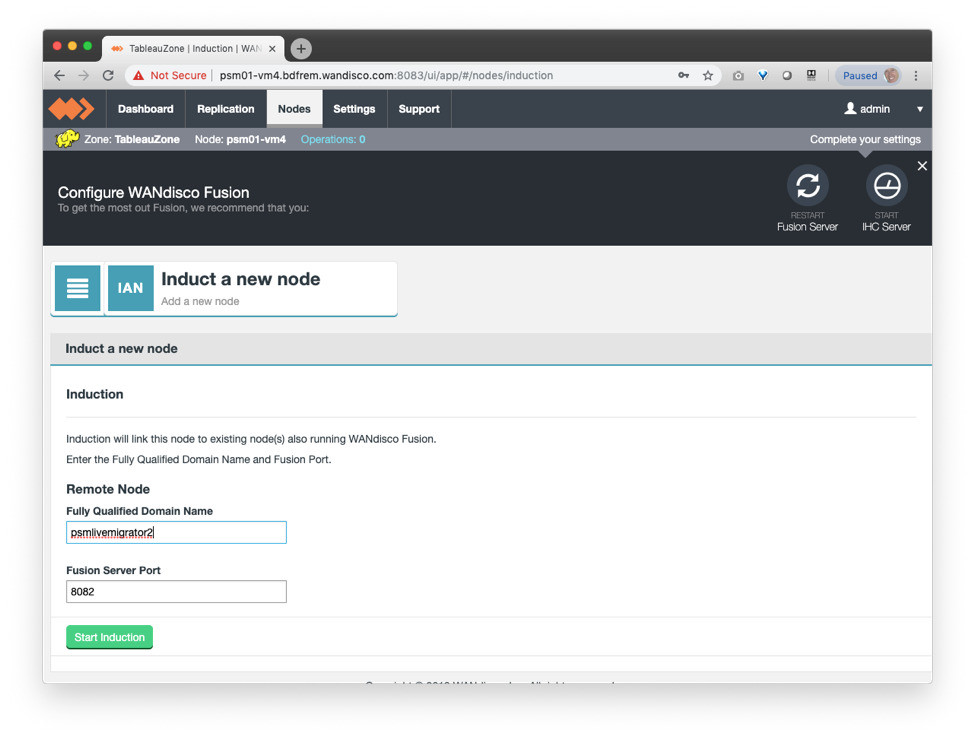The width and height of the screenshot is (974, 739).
Task: Focus the Fully Qualified Domain Name field
Action: [176, 533]
